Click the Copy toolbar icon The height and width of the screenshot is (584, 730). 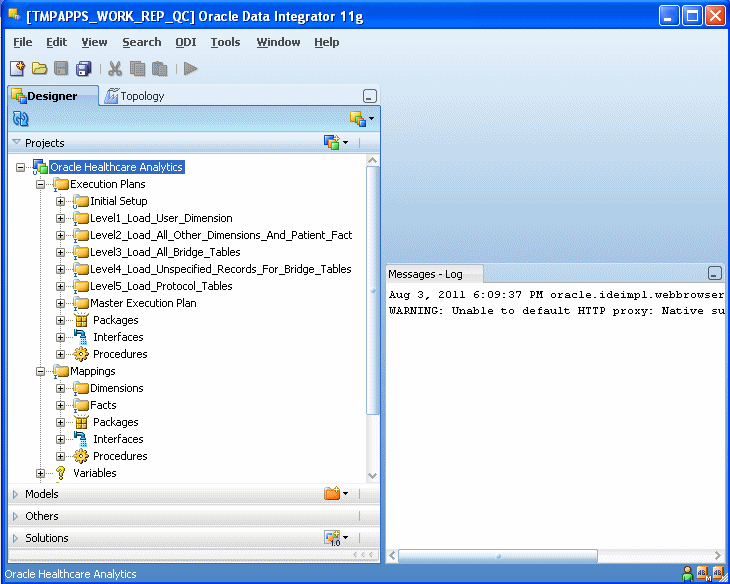click(x=137, y=69)
